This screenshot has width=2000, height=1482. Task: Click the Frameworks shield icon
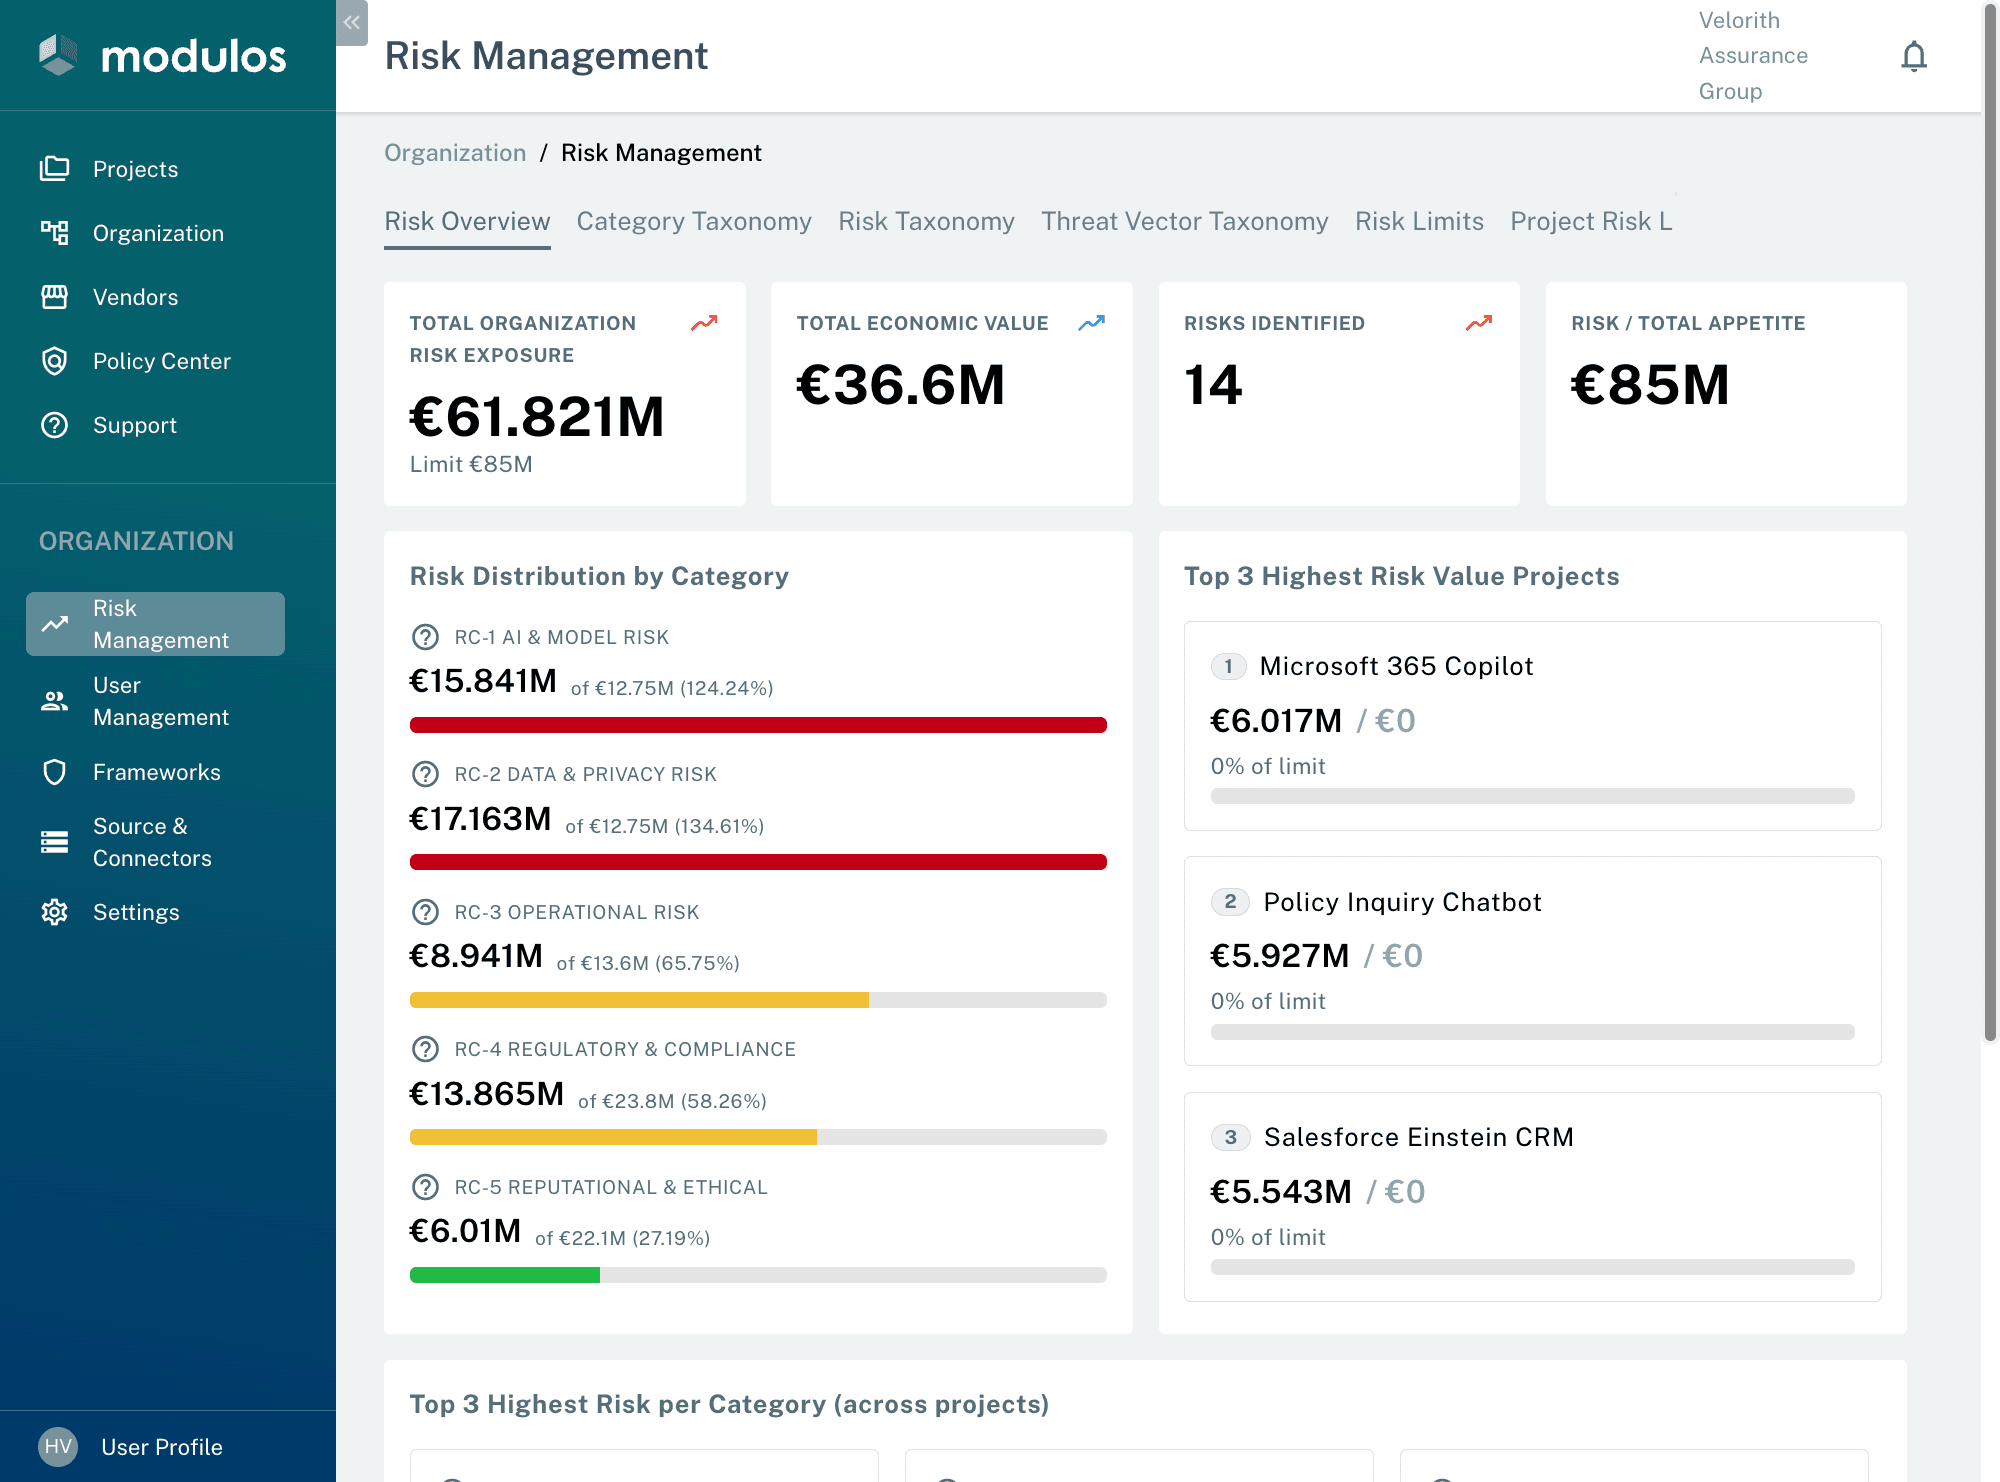[x=55, y=772]
